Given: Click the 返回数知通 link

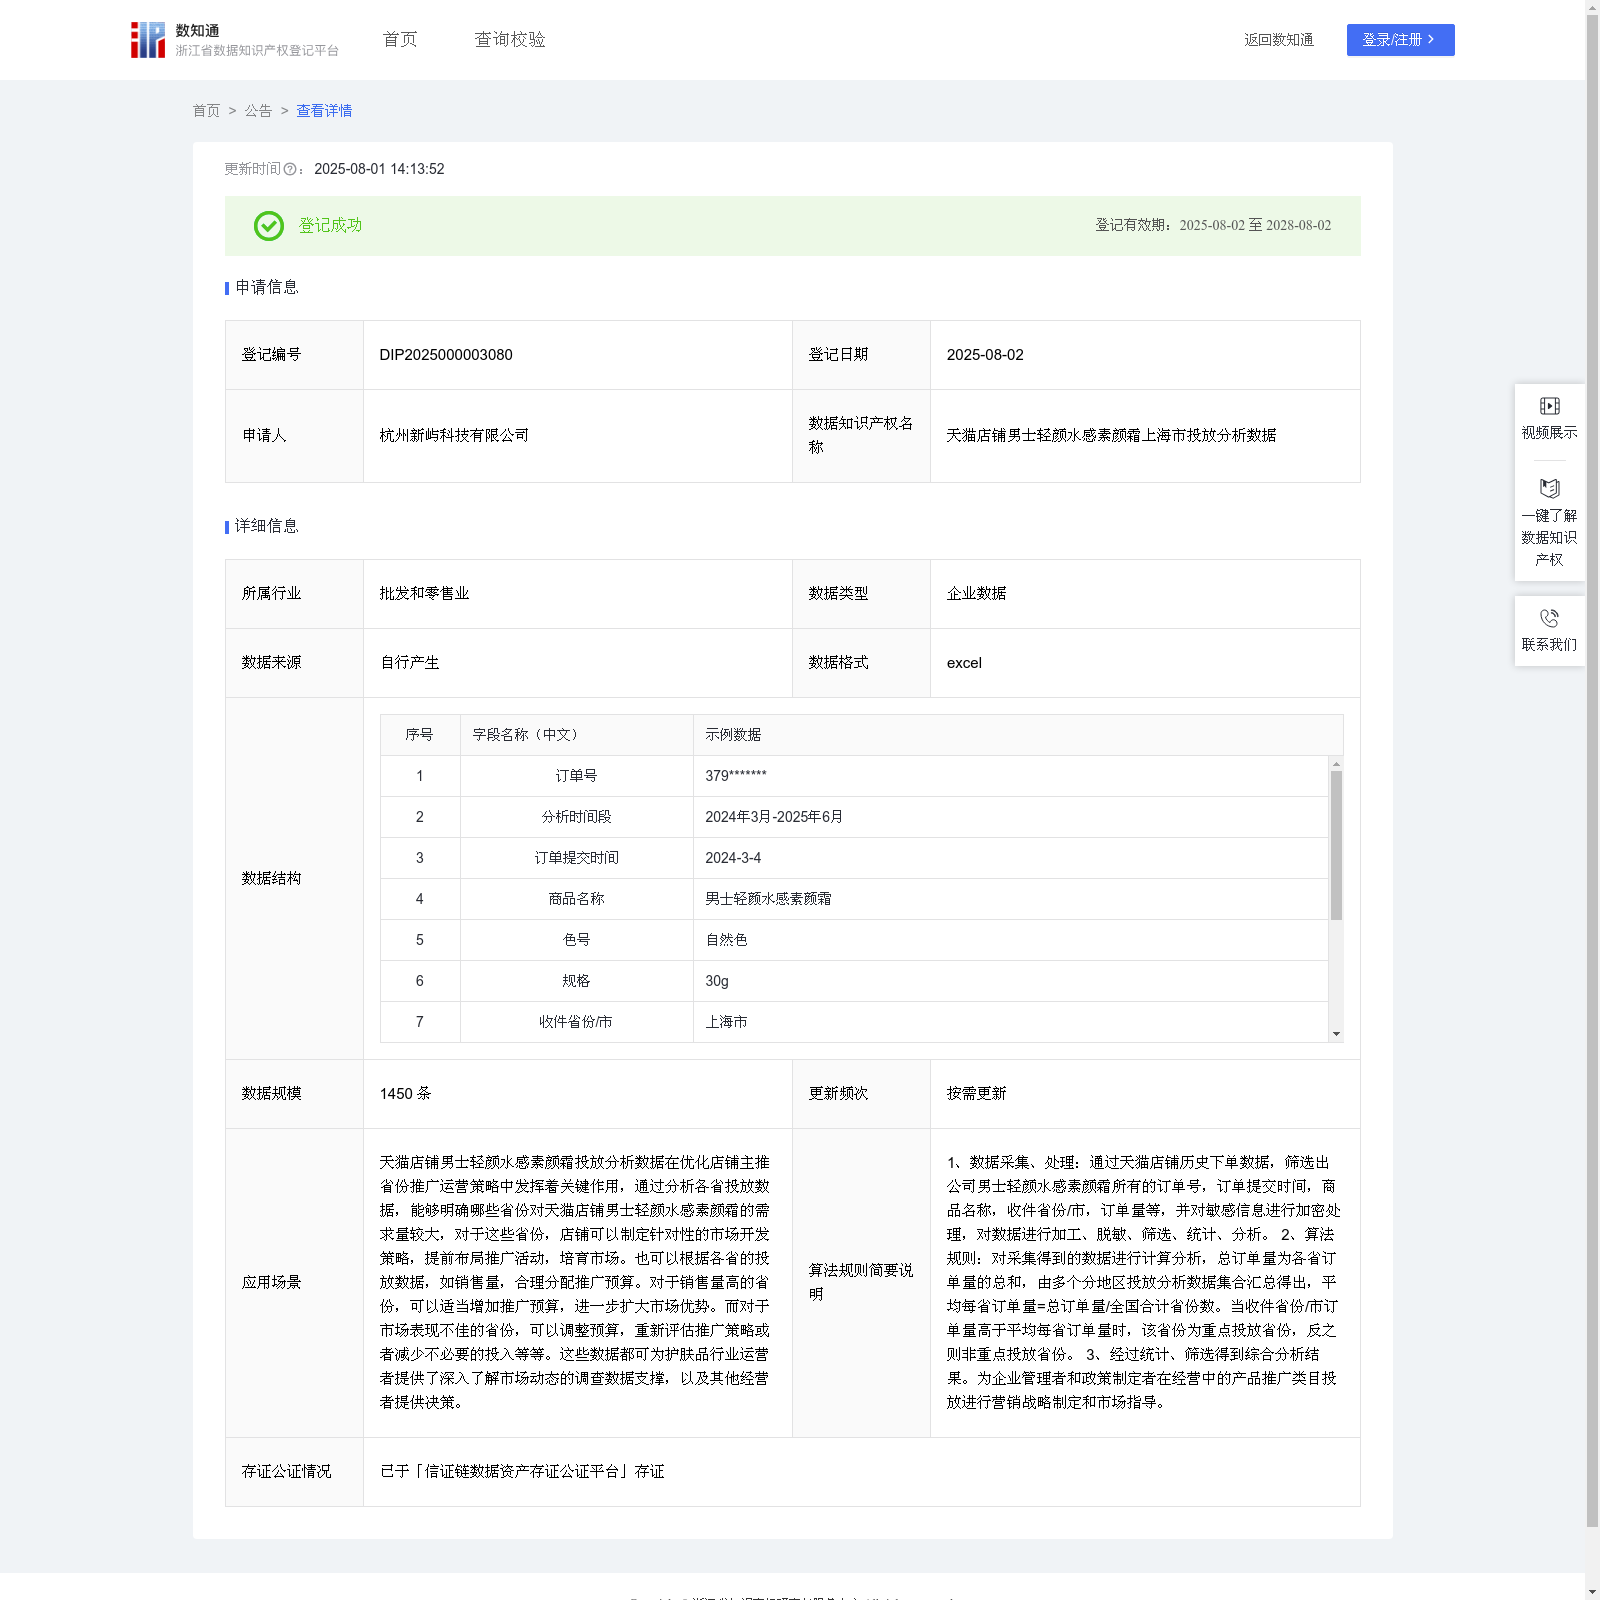Looking at the screenshot, I should pyautogui.click(x=1278, y=40).
